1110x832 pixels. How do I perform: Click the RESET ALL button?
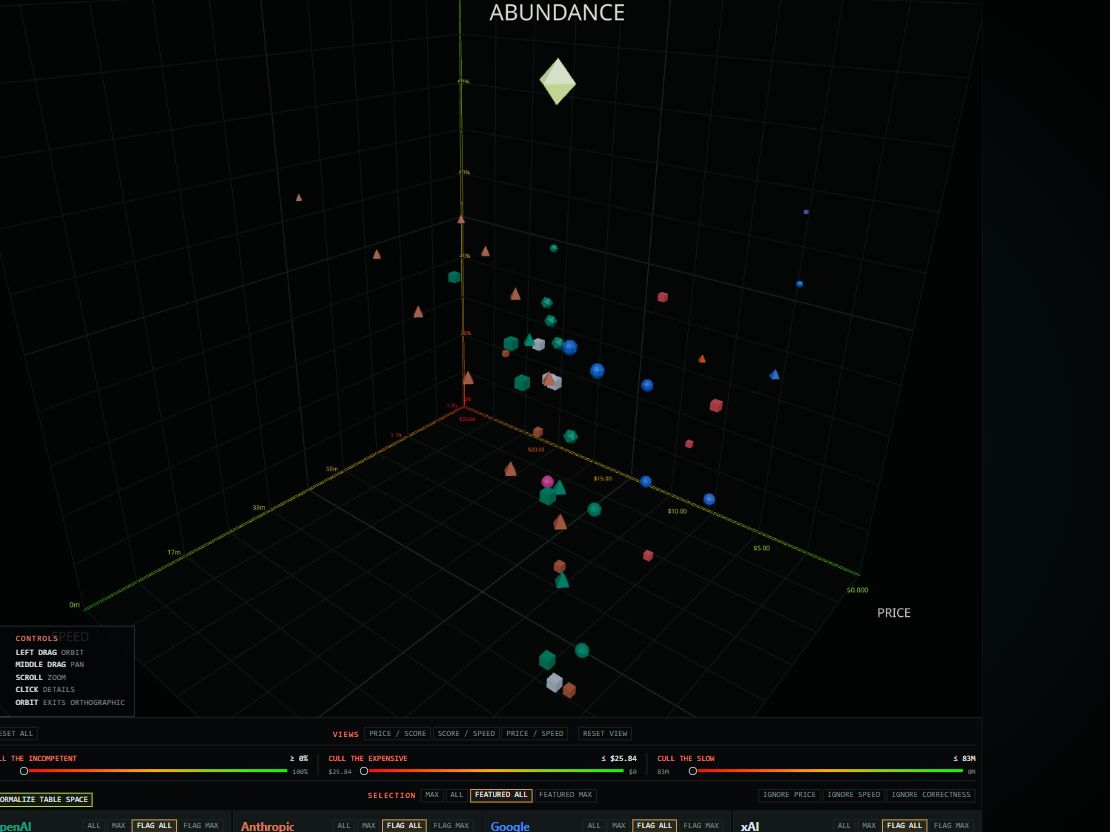pos(17,734)
